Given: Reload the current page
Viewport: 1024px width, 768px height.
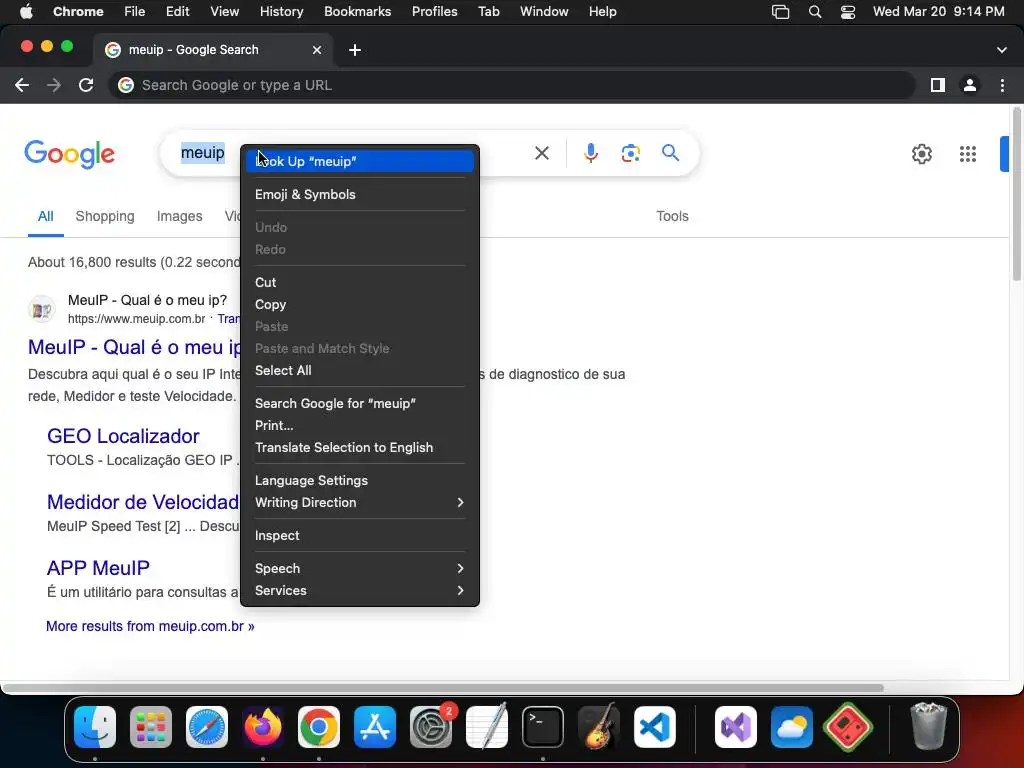Looking at the screenshot, I should coord(86,85).
